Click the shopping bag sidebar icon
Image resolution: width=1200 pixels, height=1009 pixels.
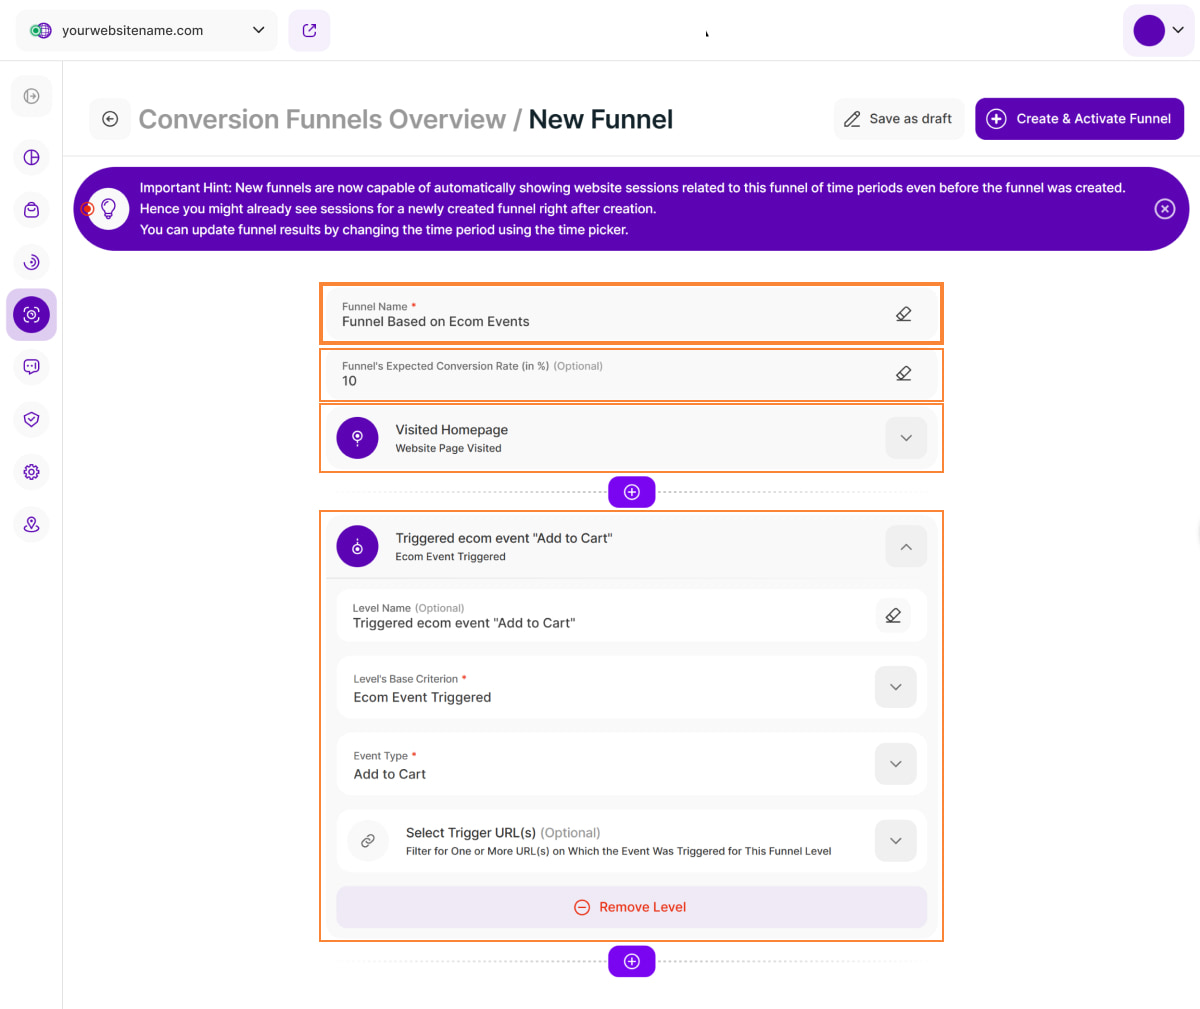pos(31,210)
